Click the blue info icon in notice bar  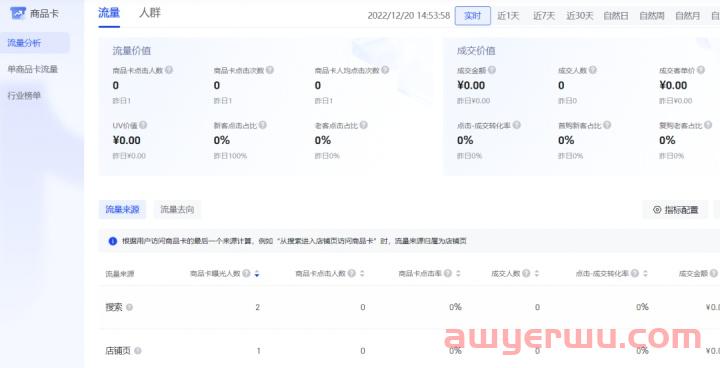112,241
